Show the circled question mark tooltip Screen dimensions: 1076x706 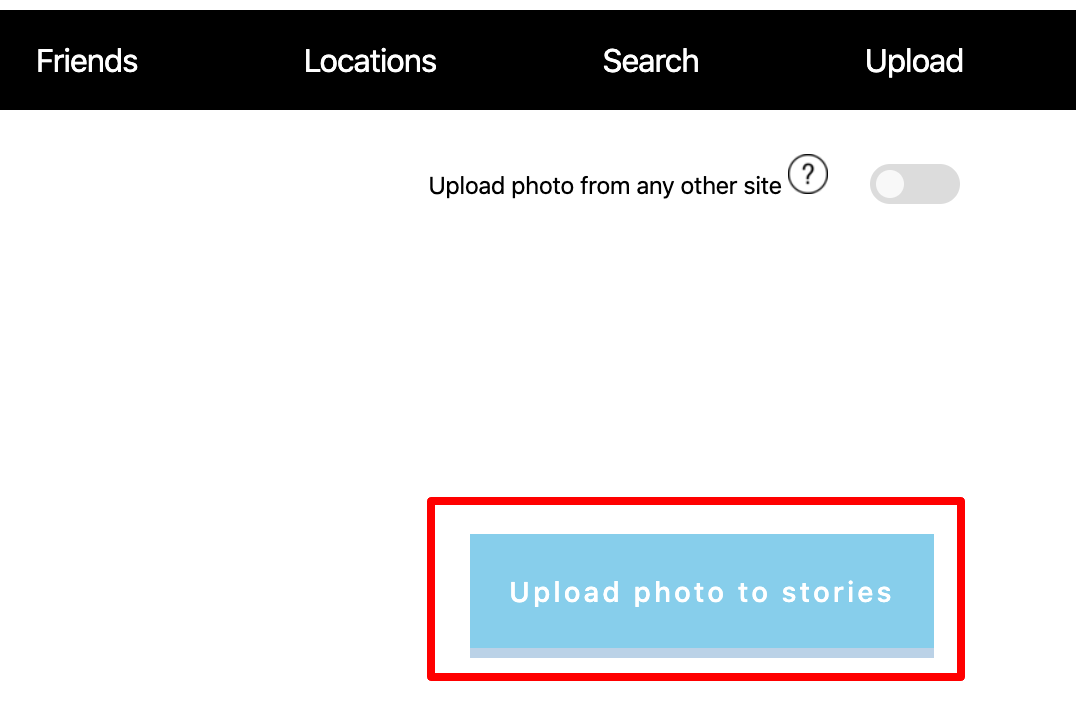point(808,174)
